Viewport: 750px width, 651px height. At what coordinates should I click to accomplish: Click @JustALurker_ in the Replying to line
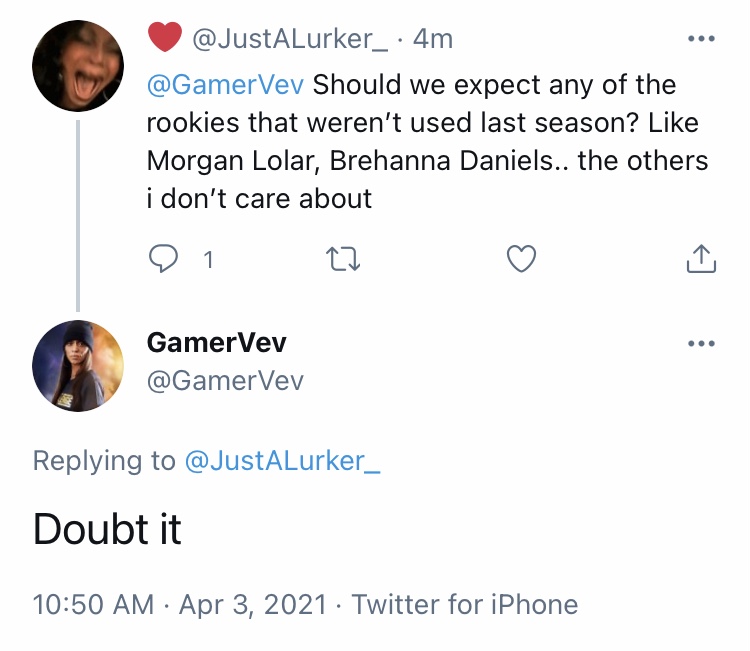coord(282,461)
